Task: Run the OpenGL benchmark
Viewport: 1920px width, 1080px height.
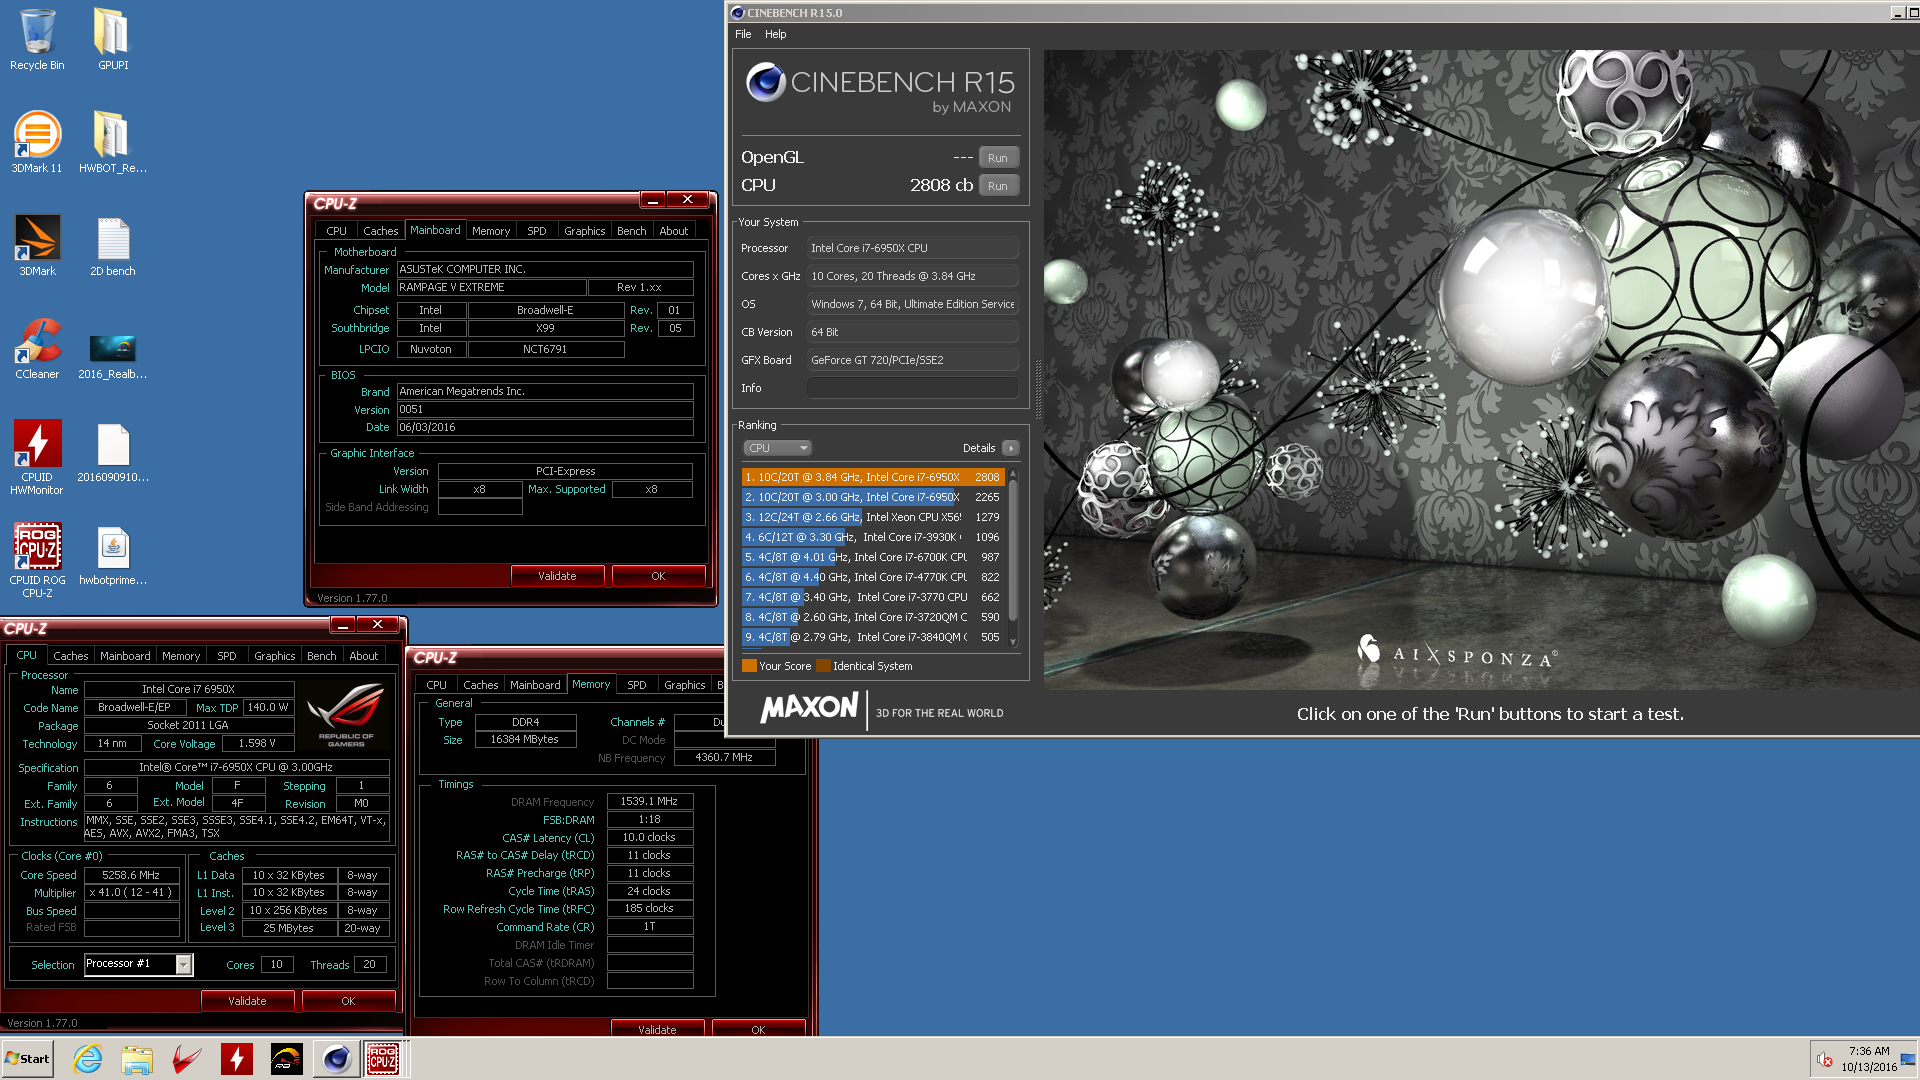Action: click(x=998, y=158)
